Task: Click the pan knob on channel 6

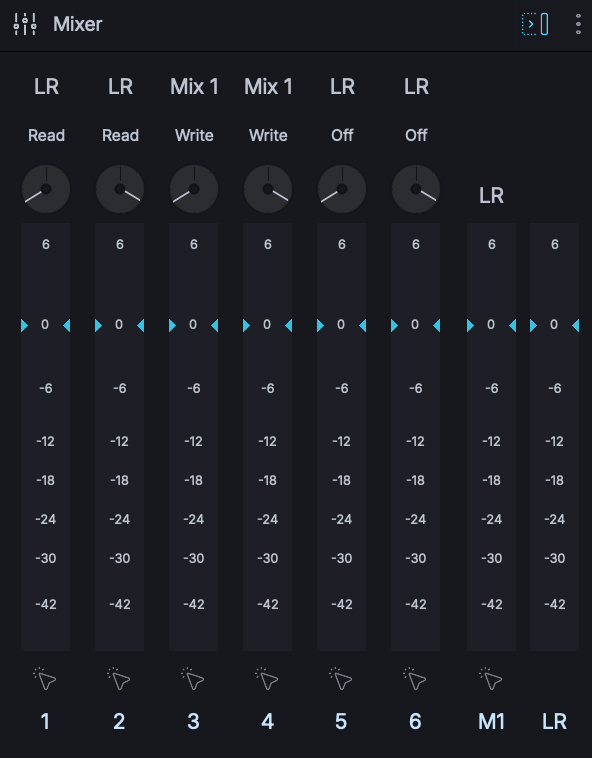Action: coord(416,189)
